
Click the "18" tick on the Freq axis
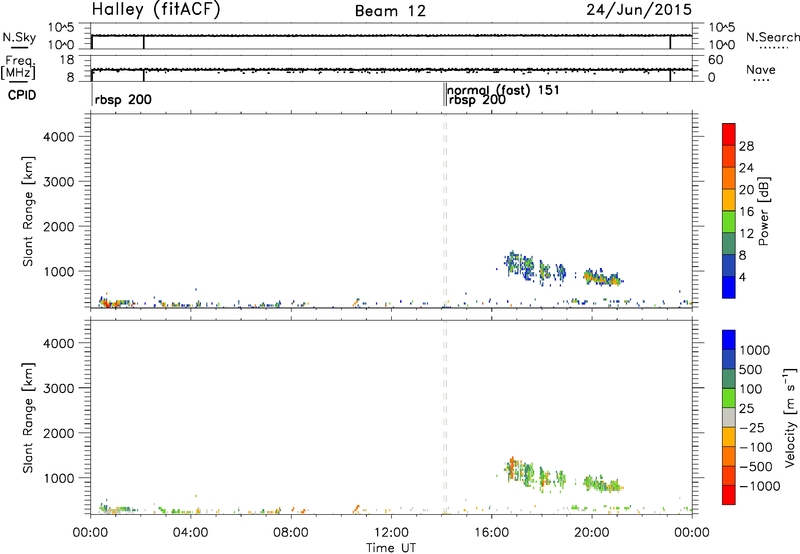[66, 60]
